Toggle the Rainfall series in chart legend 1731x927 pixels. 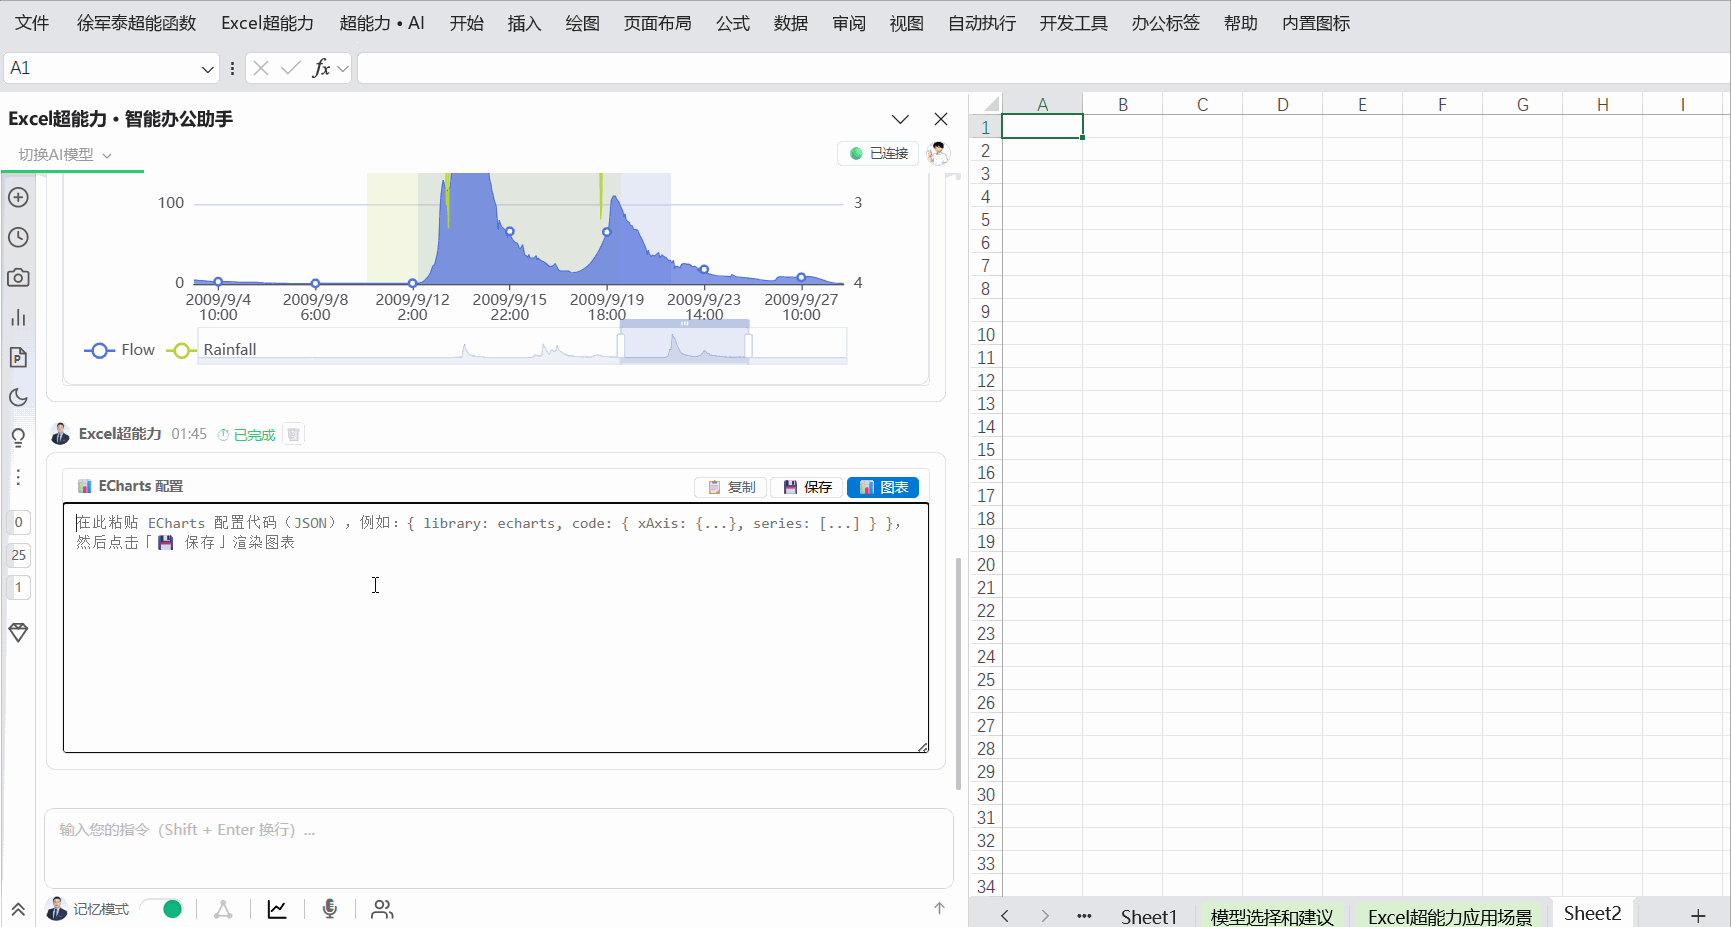pos(211,350)
